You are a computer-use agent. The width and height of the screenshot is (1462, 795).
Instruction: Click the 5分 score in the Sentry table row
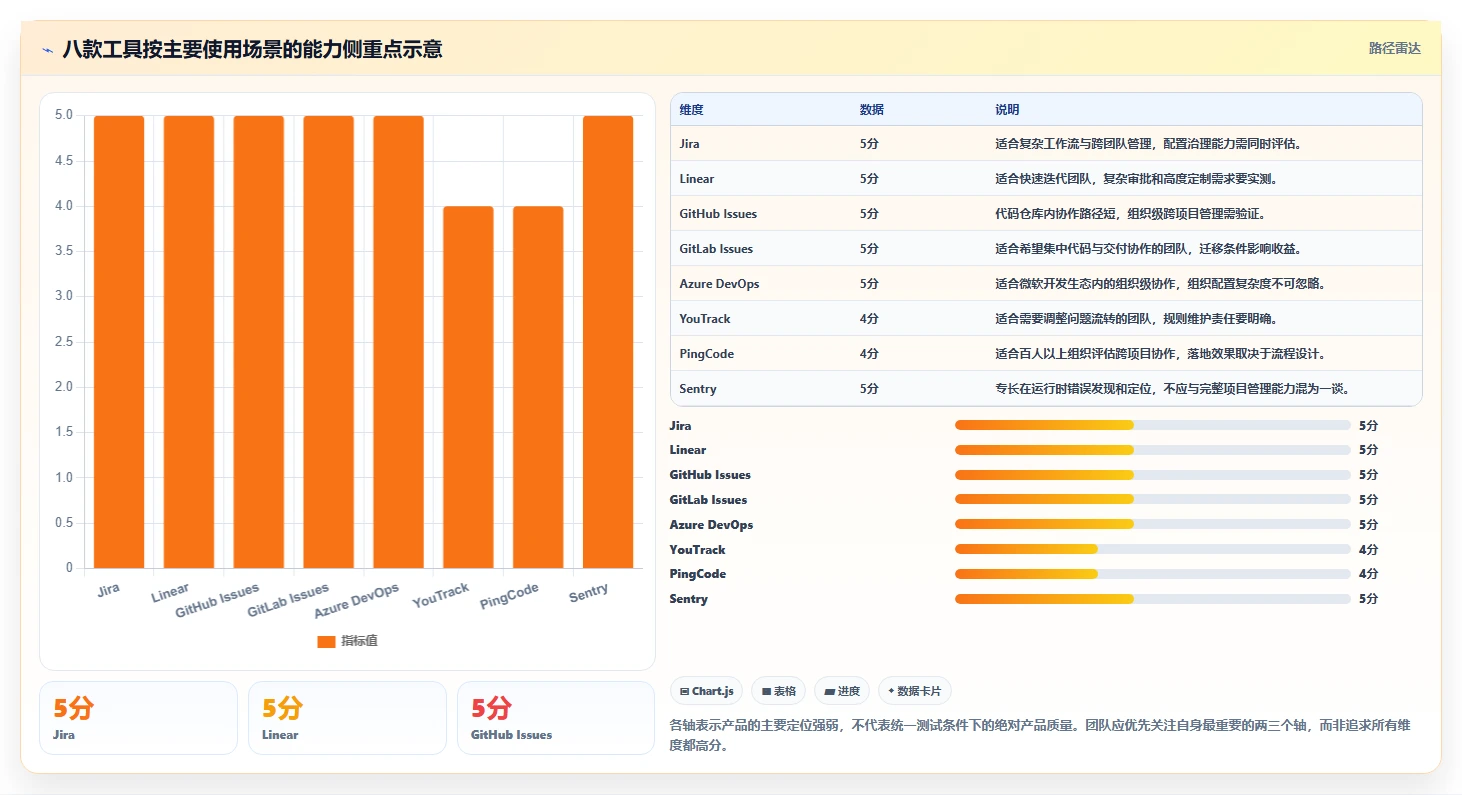pos(869,389)
